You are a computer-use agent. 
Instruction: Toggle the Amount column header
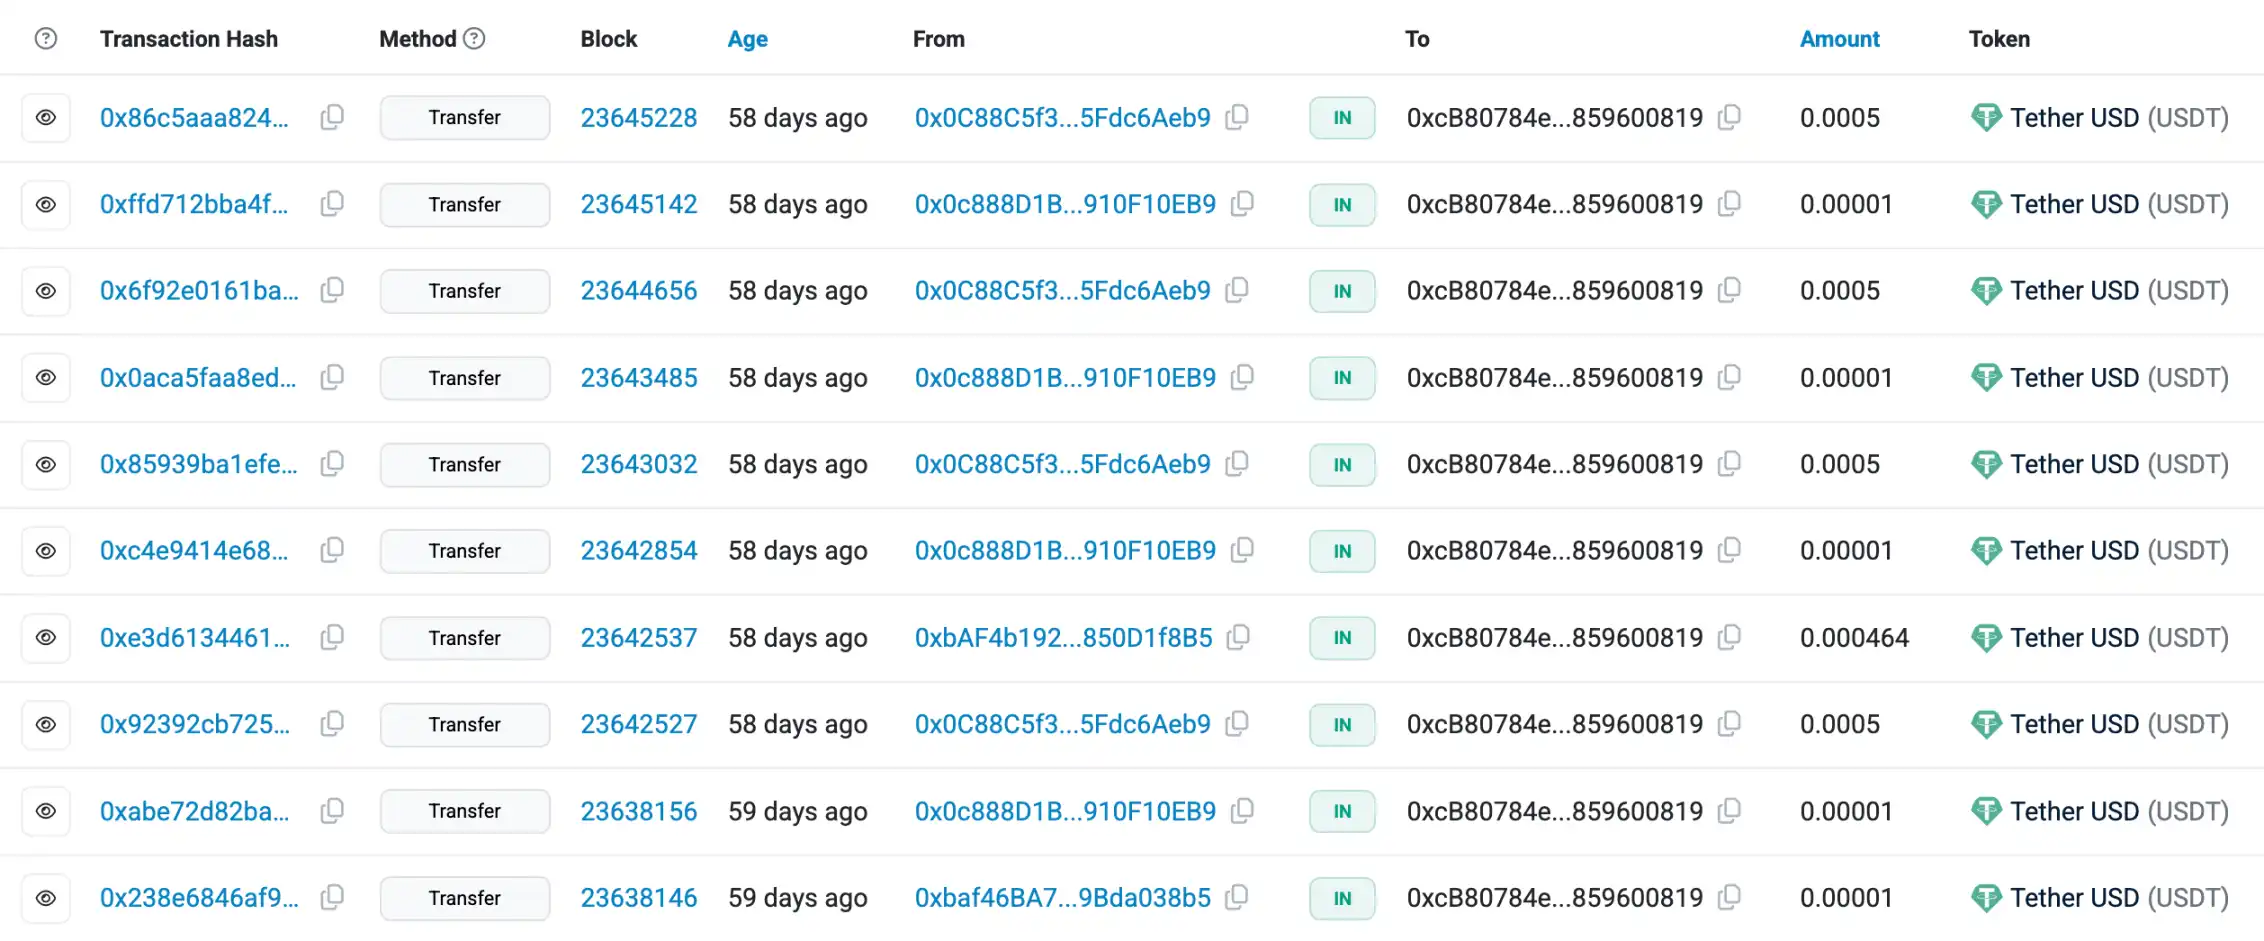coord(1839,39)
